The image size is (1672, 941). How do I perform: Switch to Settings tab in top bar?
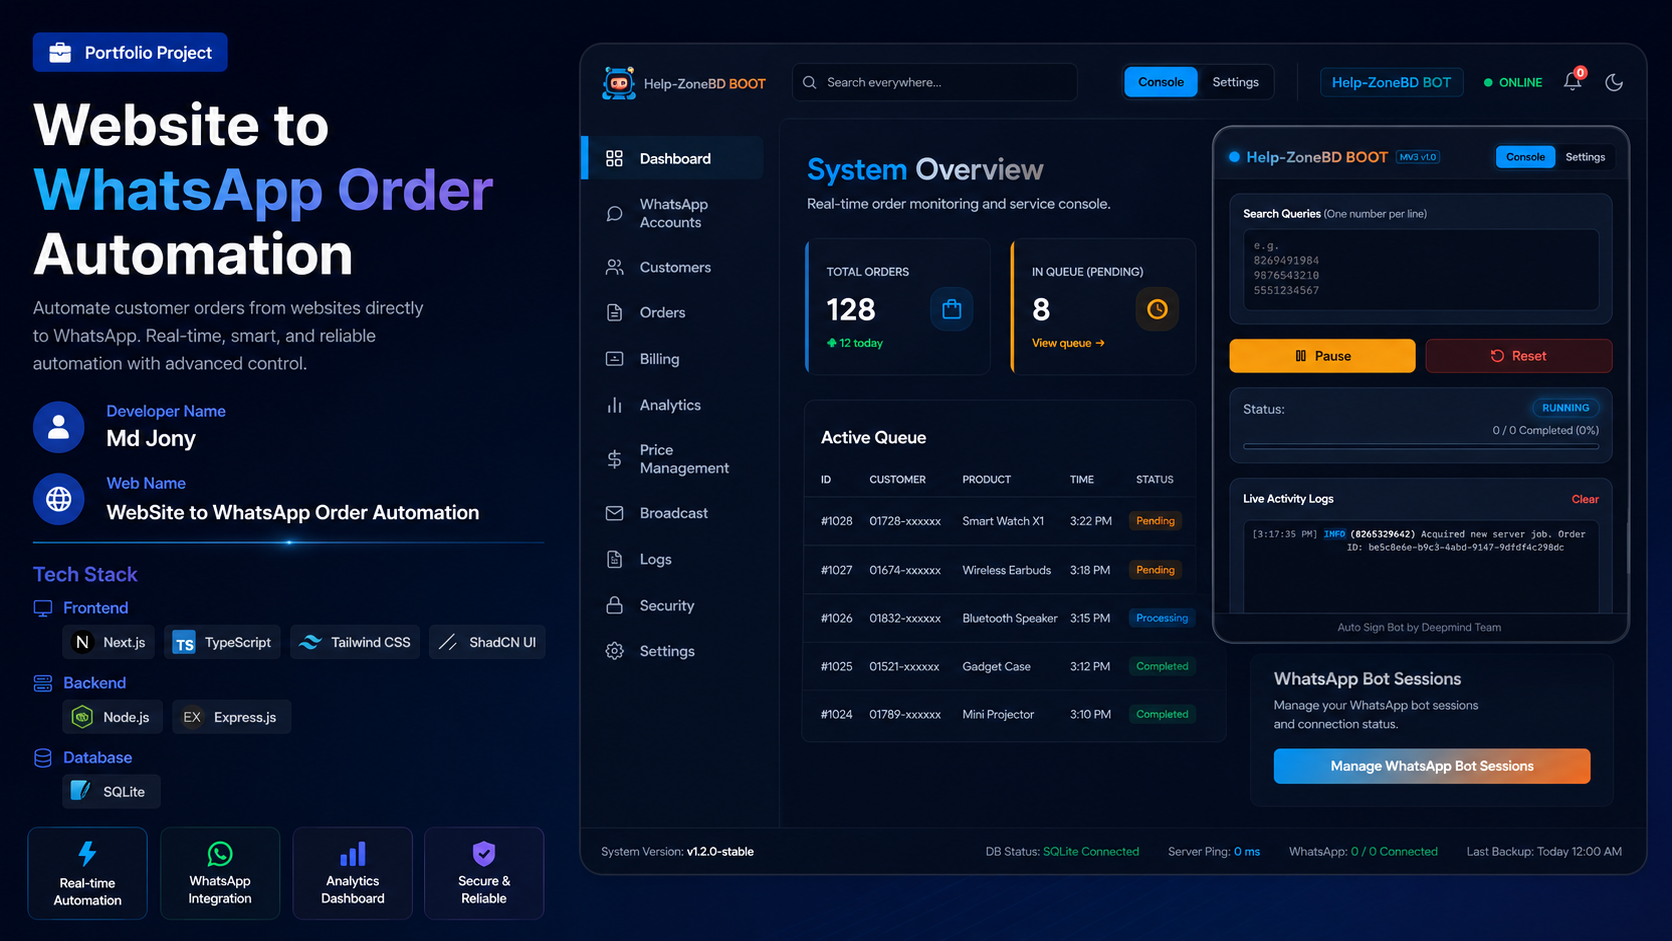[1235, 82]
